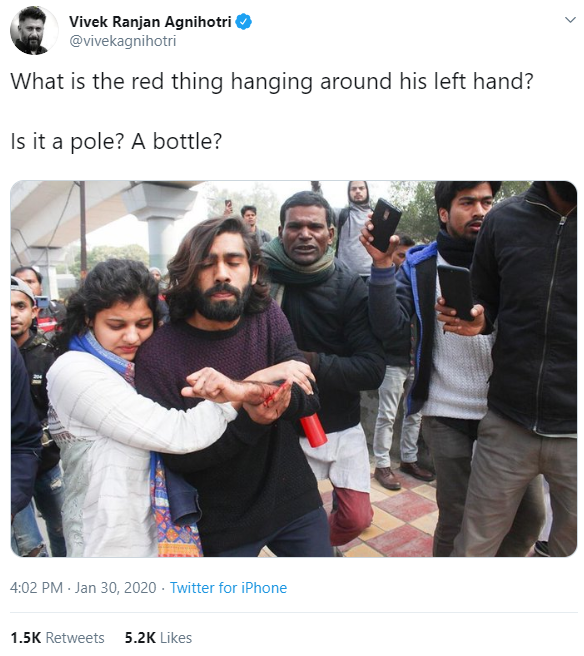This screenshot has width=584, height=656.
Task: Click the second phone held at the photo's right
Action: pyautogui.click(x=456, y=292)
